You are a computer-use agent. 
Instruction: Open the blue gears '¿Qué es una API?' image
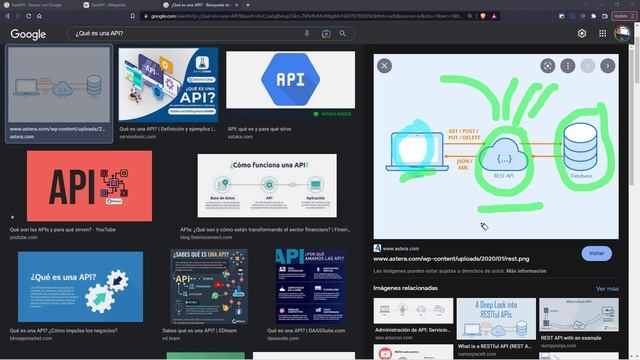point(80,287)
